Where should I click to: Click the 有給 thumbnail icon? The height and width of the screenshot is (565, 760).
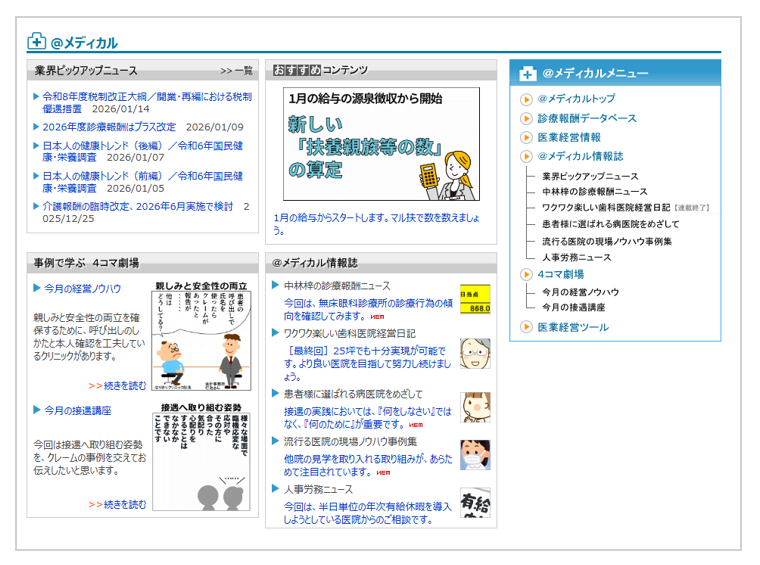click(475, 502)
